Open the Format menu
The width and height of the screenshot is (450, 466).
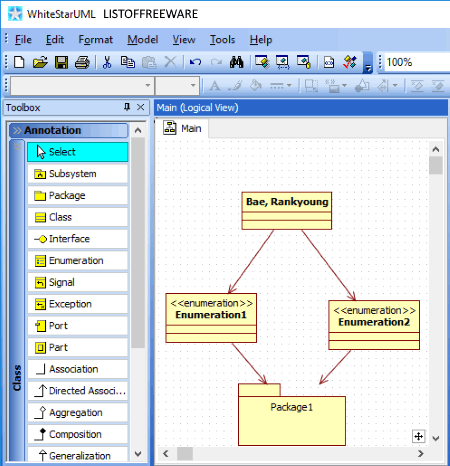[95, 40]
